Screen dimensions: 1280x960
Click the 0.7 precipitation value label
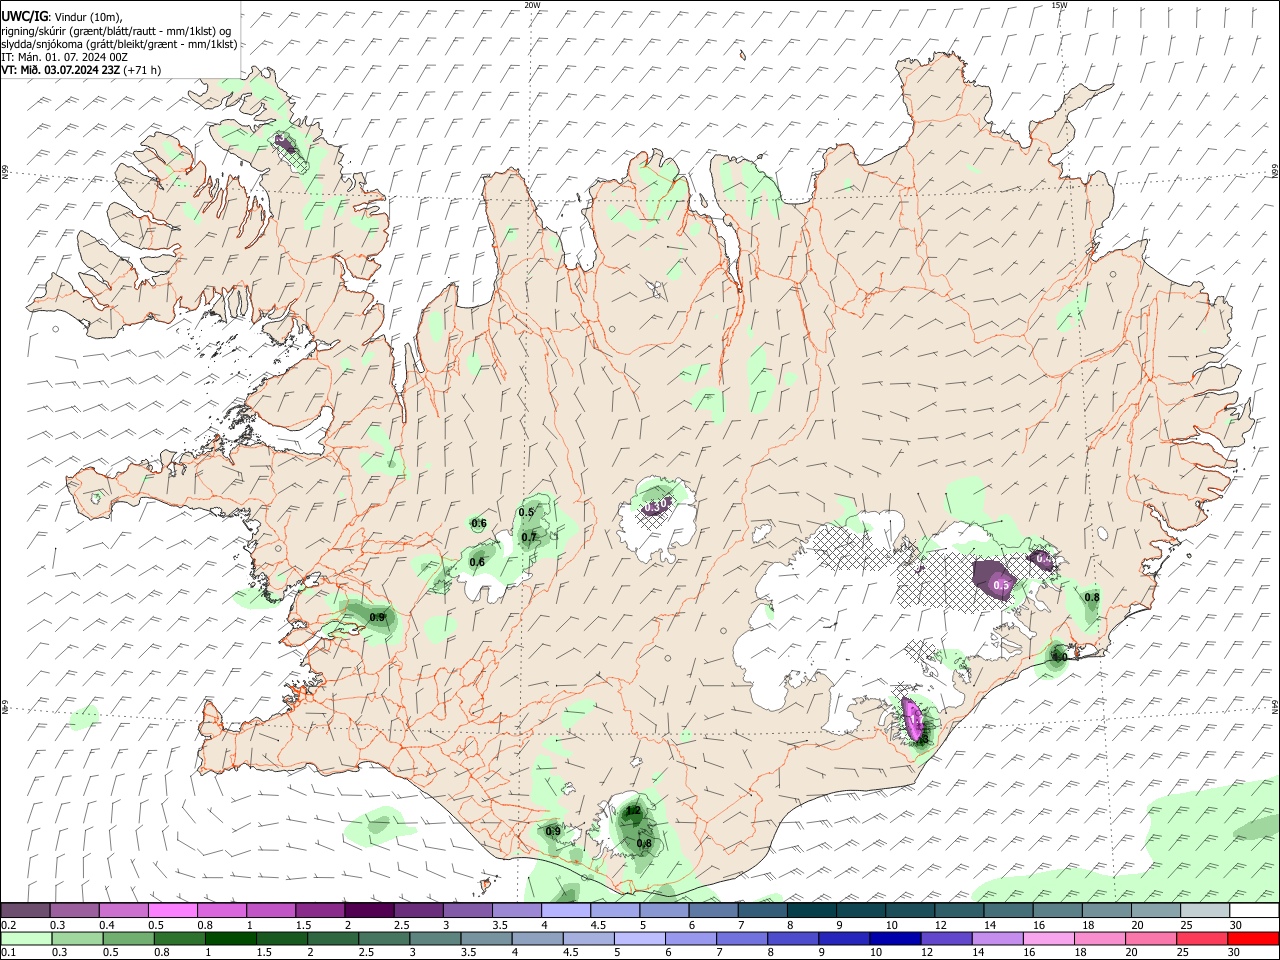(529, 537)
